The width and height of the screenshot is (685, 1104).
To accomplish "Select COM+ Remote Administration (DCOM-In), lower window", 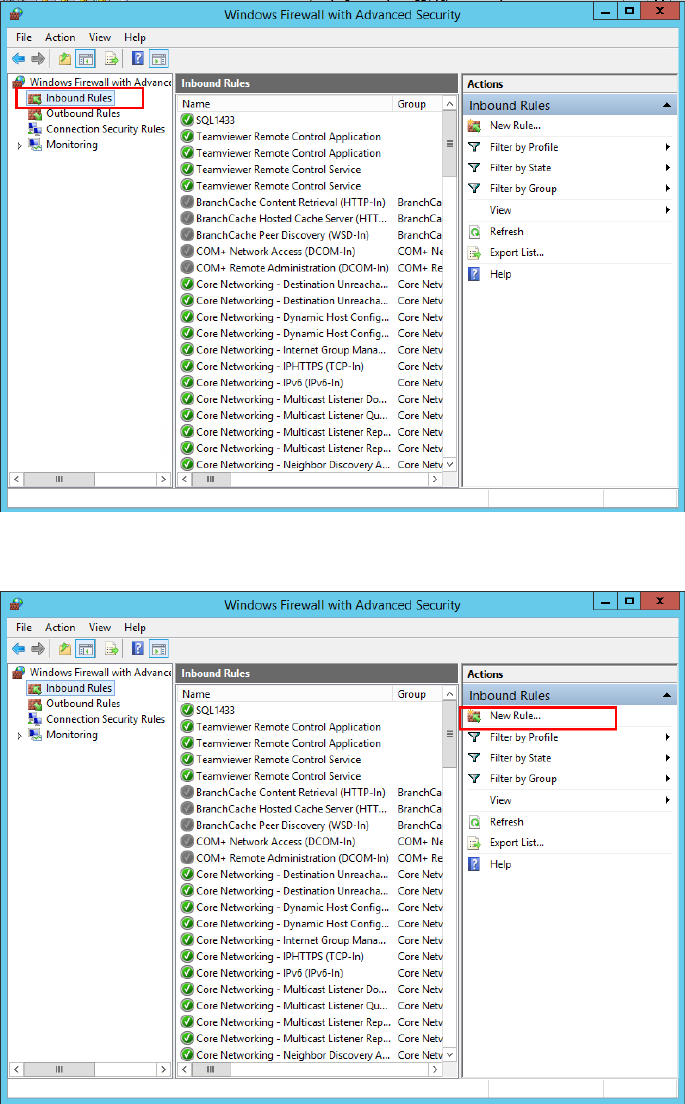I will pos(292,858).
